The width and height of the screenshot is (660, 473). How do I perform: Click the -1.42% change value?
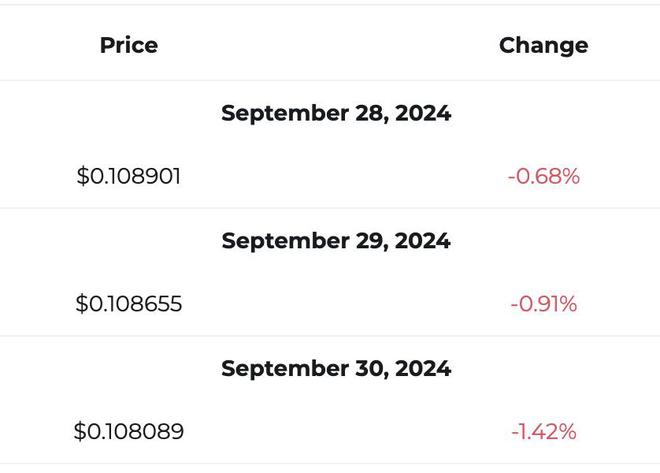[543, 431]
